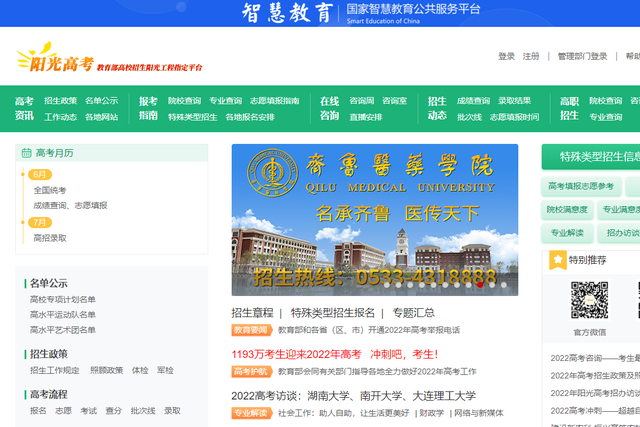Open 军检 link under 招生政策
This screenshot has width=640, height=427.
tap(165, 370)
